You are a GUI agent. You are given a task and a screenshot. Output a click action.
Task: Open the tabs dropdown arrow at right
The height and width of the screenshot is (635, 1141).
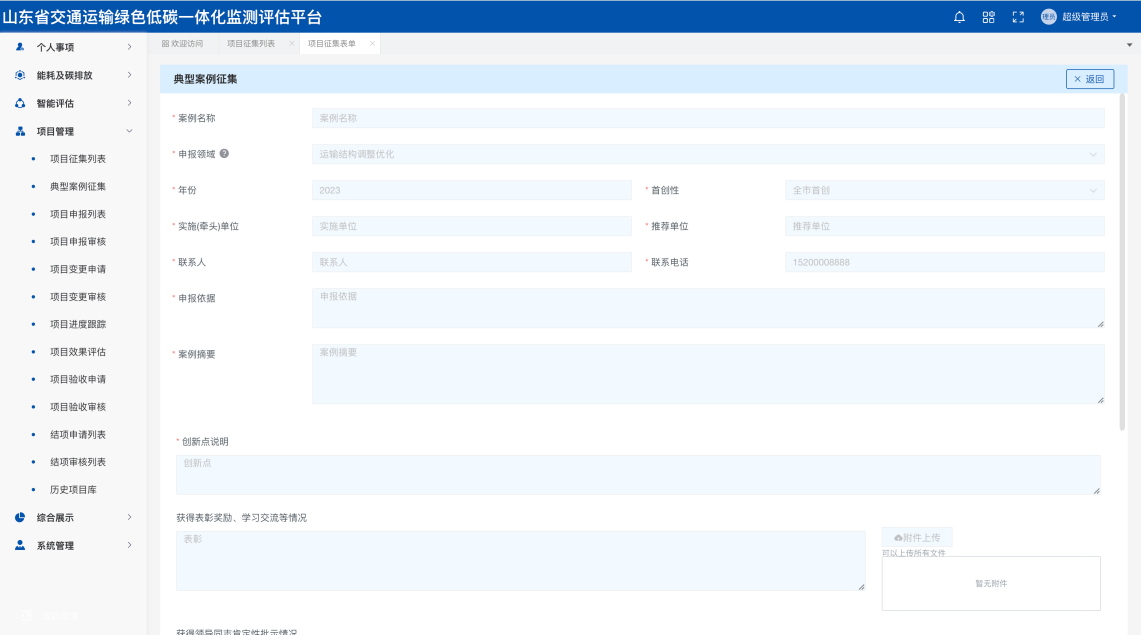pos(1130,44)
